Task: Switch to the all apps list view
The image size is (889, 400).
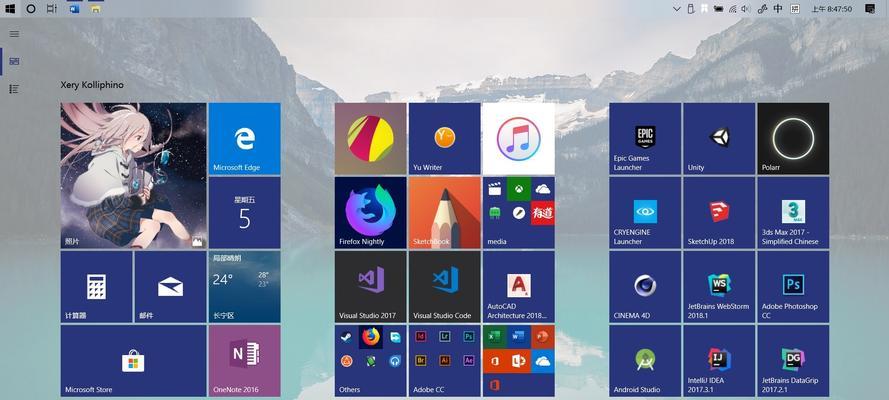Action: click(14, 89)
